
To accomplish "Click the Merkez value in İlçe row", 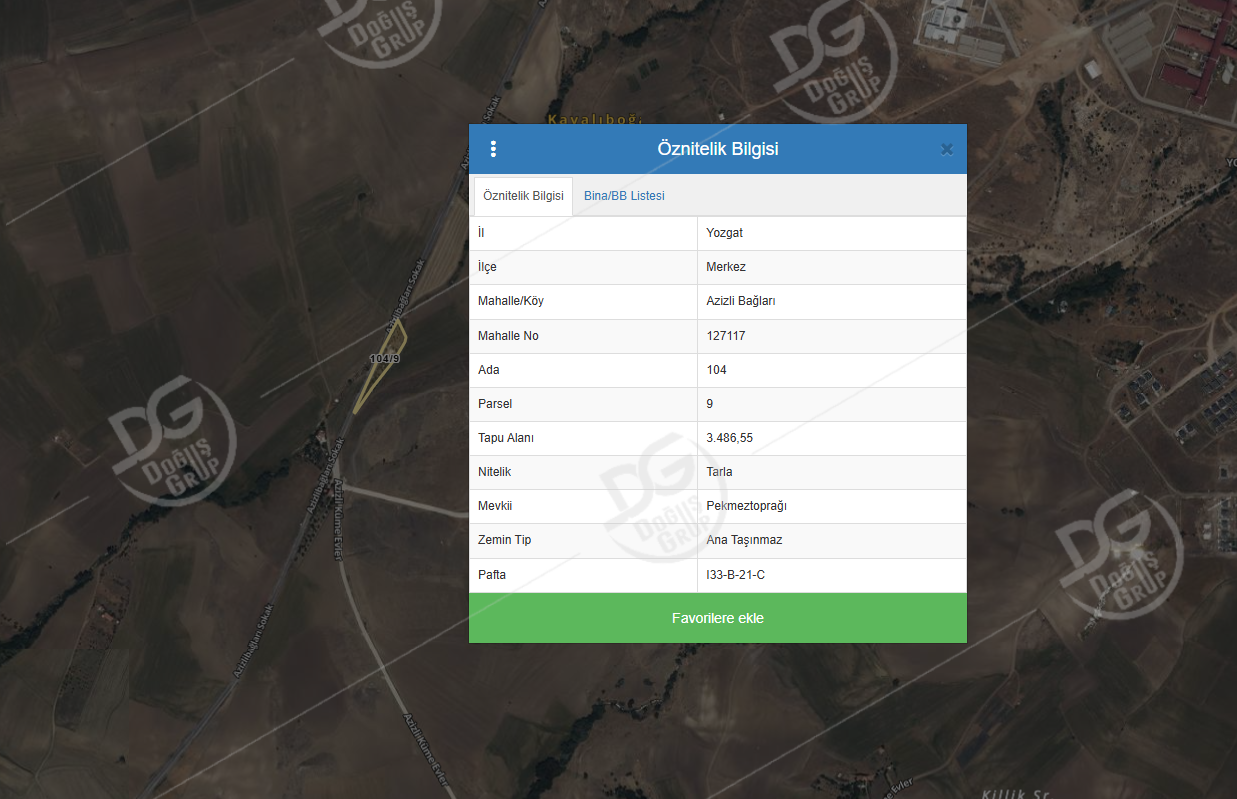I will [726, 267].
